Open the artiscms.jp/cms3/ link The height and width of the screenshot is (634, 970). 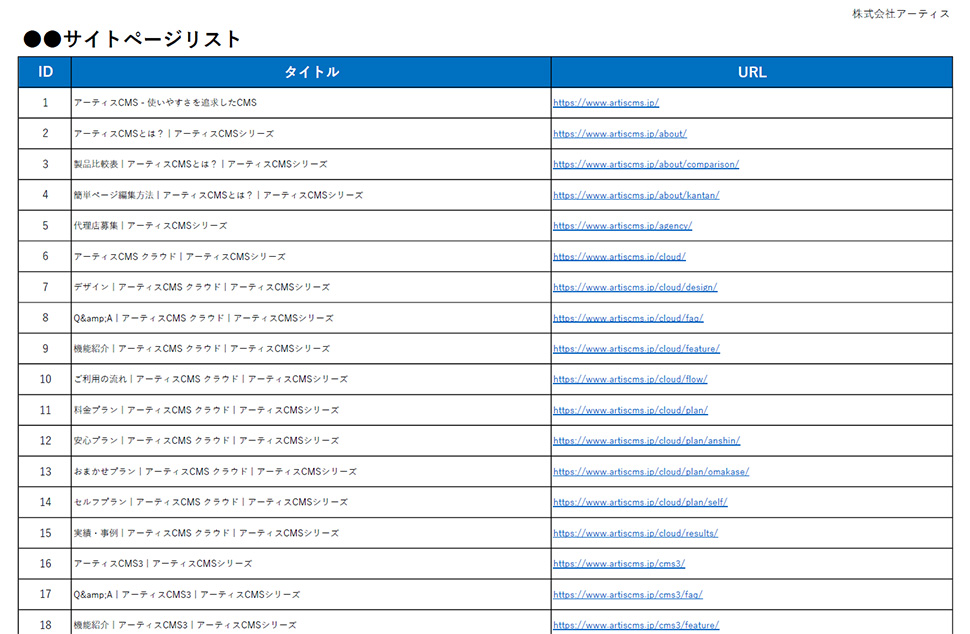pyautogui.click(x=619, y=563)
